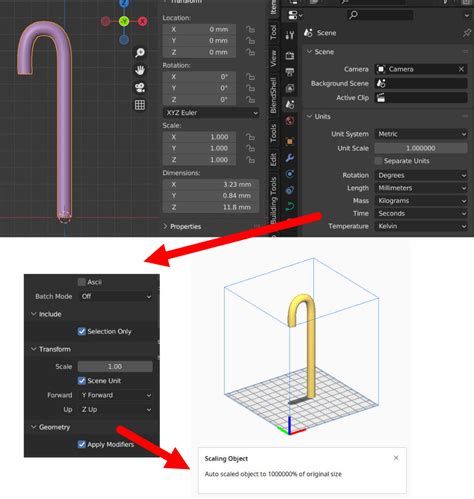Adjust the export Scale 1.00 field
Viewport: 474px width, 499px height.
(x=115, y=366)
